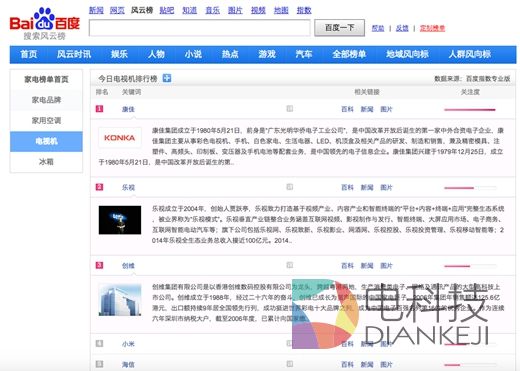Viewport: 520px width, 371px height.
Task: Click the 关注度 bar for 康佳
Action: [470, 109]
